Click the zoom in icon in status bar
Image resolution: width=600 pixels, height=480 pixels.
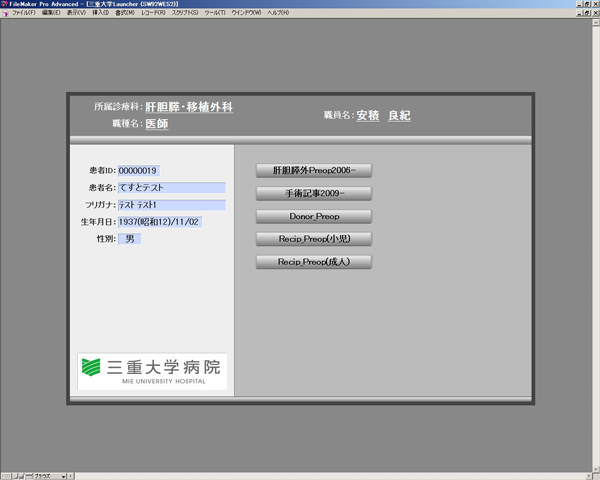tap(22, 476)
